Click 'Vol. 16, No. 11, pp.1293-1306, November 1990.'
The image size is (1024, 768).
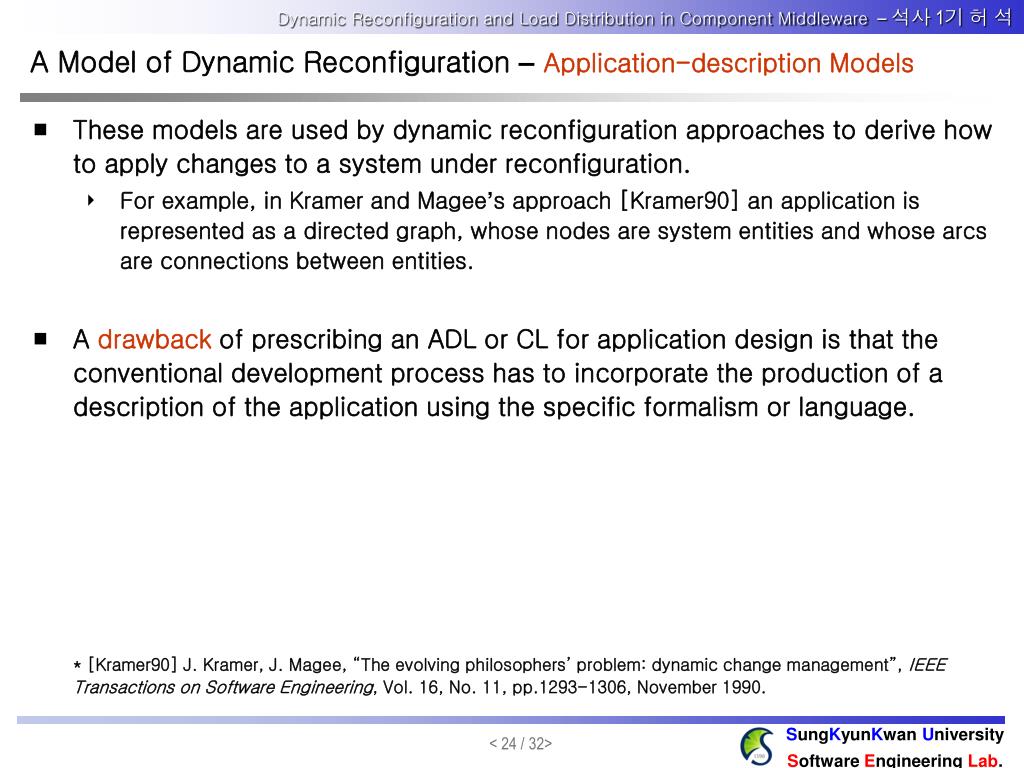click(573, 687)
